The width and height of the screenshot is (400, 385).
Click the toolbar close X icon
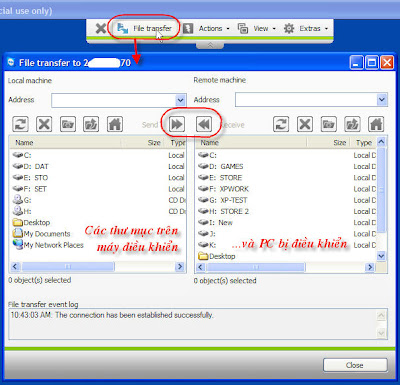coord(100,28)
